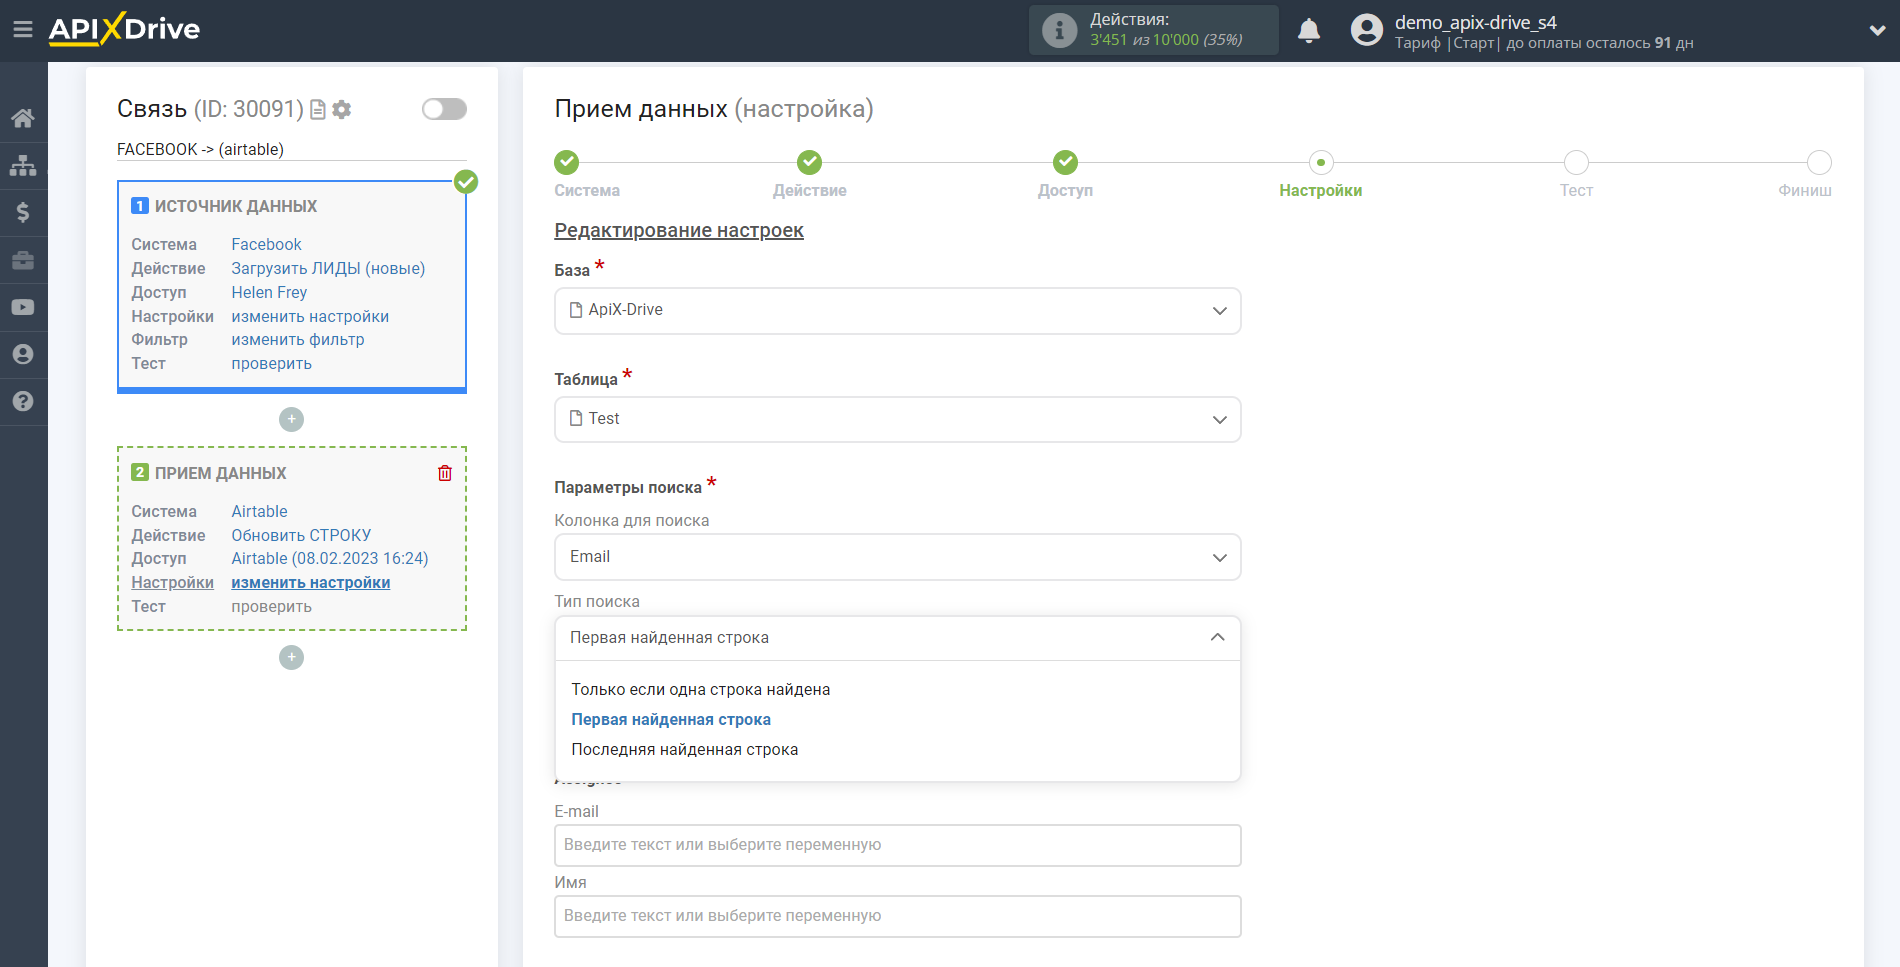Expand the account menu chevron
1900x967 pixels.
(1877, 30)
